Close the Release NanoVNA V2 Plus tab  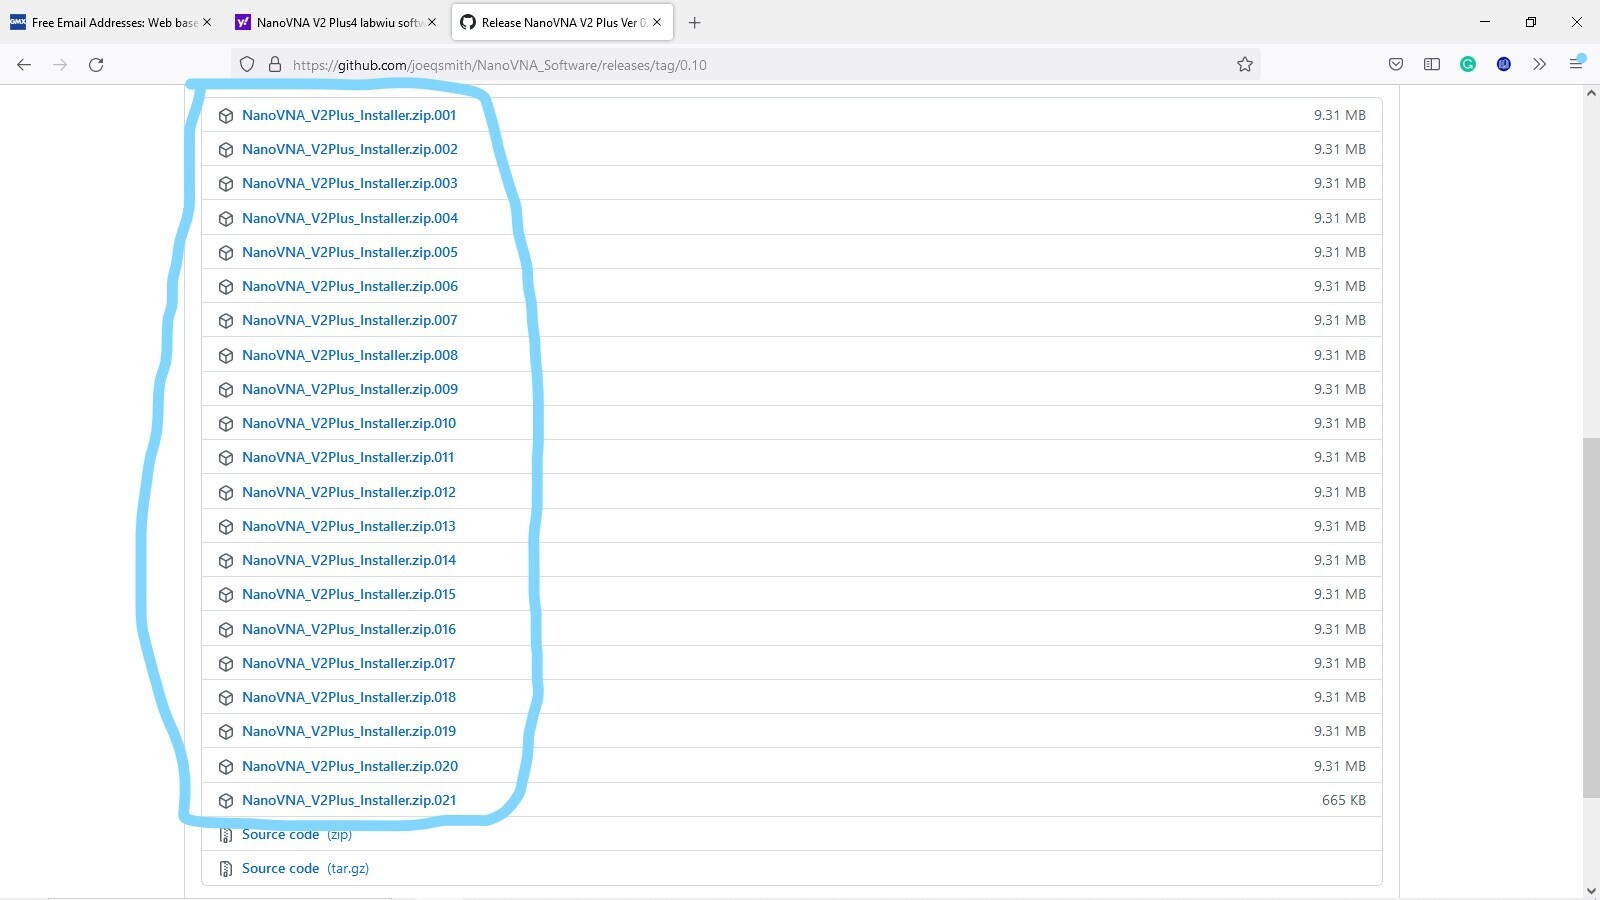pos(657,22)
